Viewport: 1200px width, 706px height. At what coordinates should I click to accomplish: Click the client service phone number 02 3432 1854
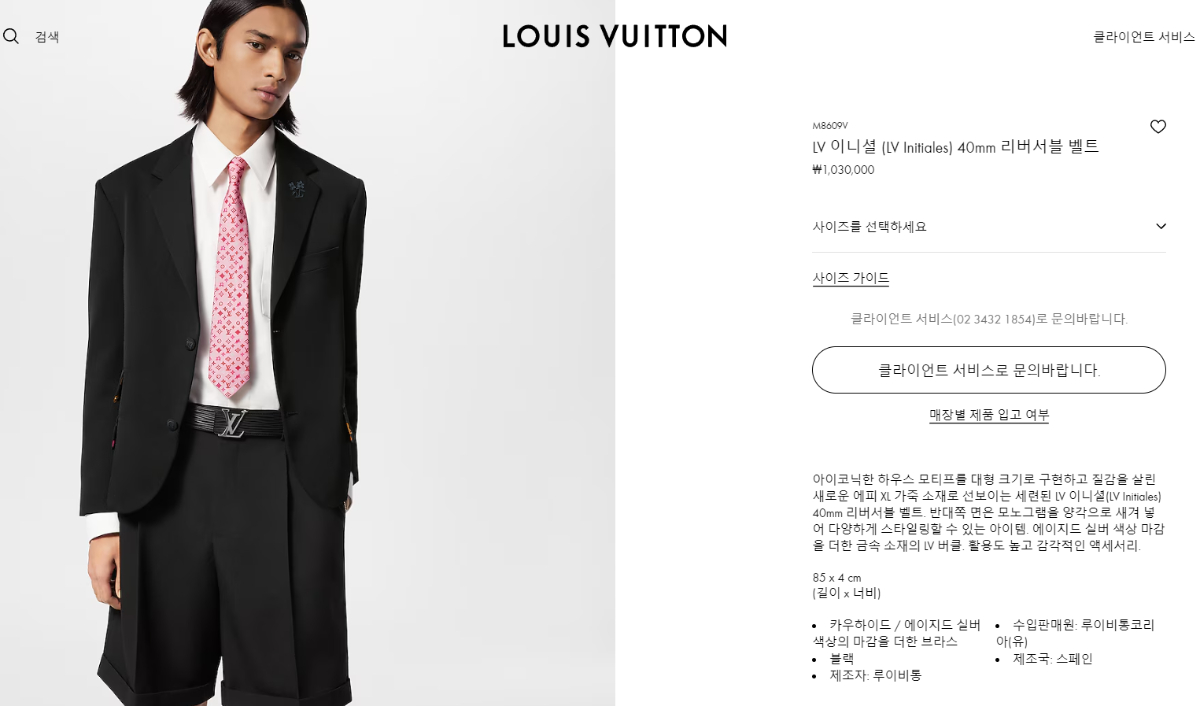(993, 319)
